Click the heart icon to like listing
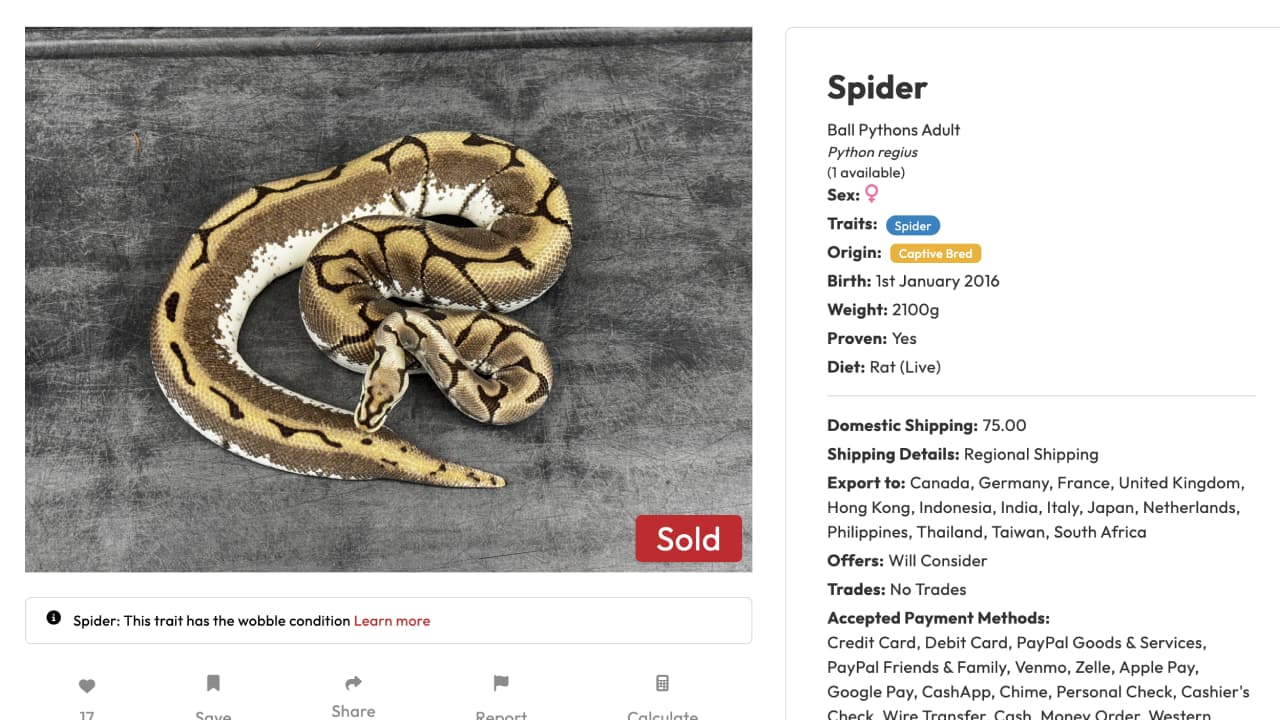 [x=87, y=686]
